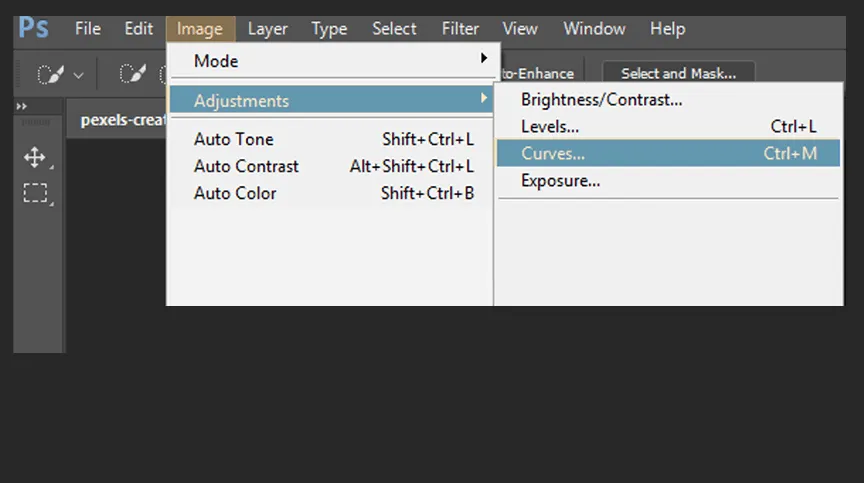The height and width of the screenshot is (483, 864).
Task: Open the Filter menu
Action: click(x=460, y=29)
